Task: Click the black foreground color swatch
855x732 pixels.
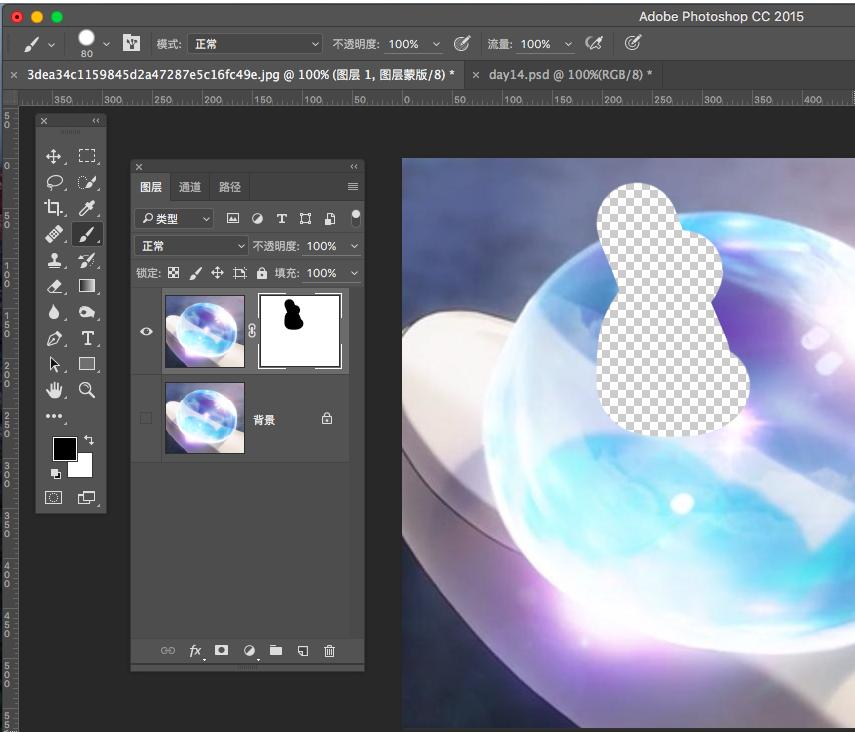Action: (x=65, y=449)
